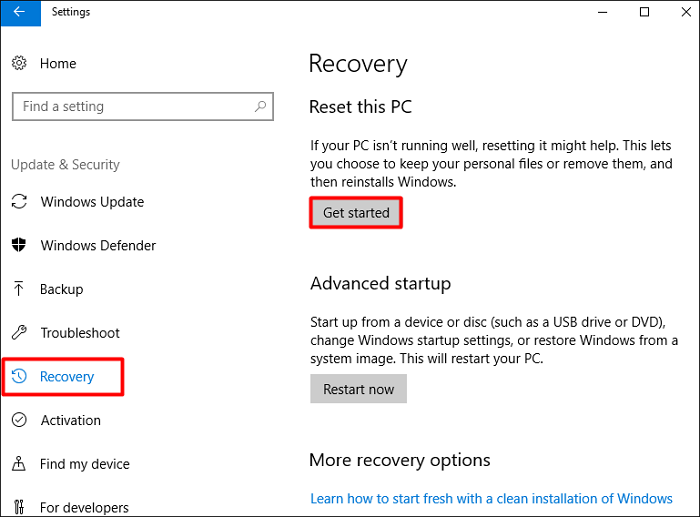Click the Windows Defender shield icon
This screenshot has height=517, width=700.
coord(19,246)
